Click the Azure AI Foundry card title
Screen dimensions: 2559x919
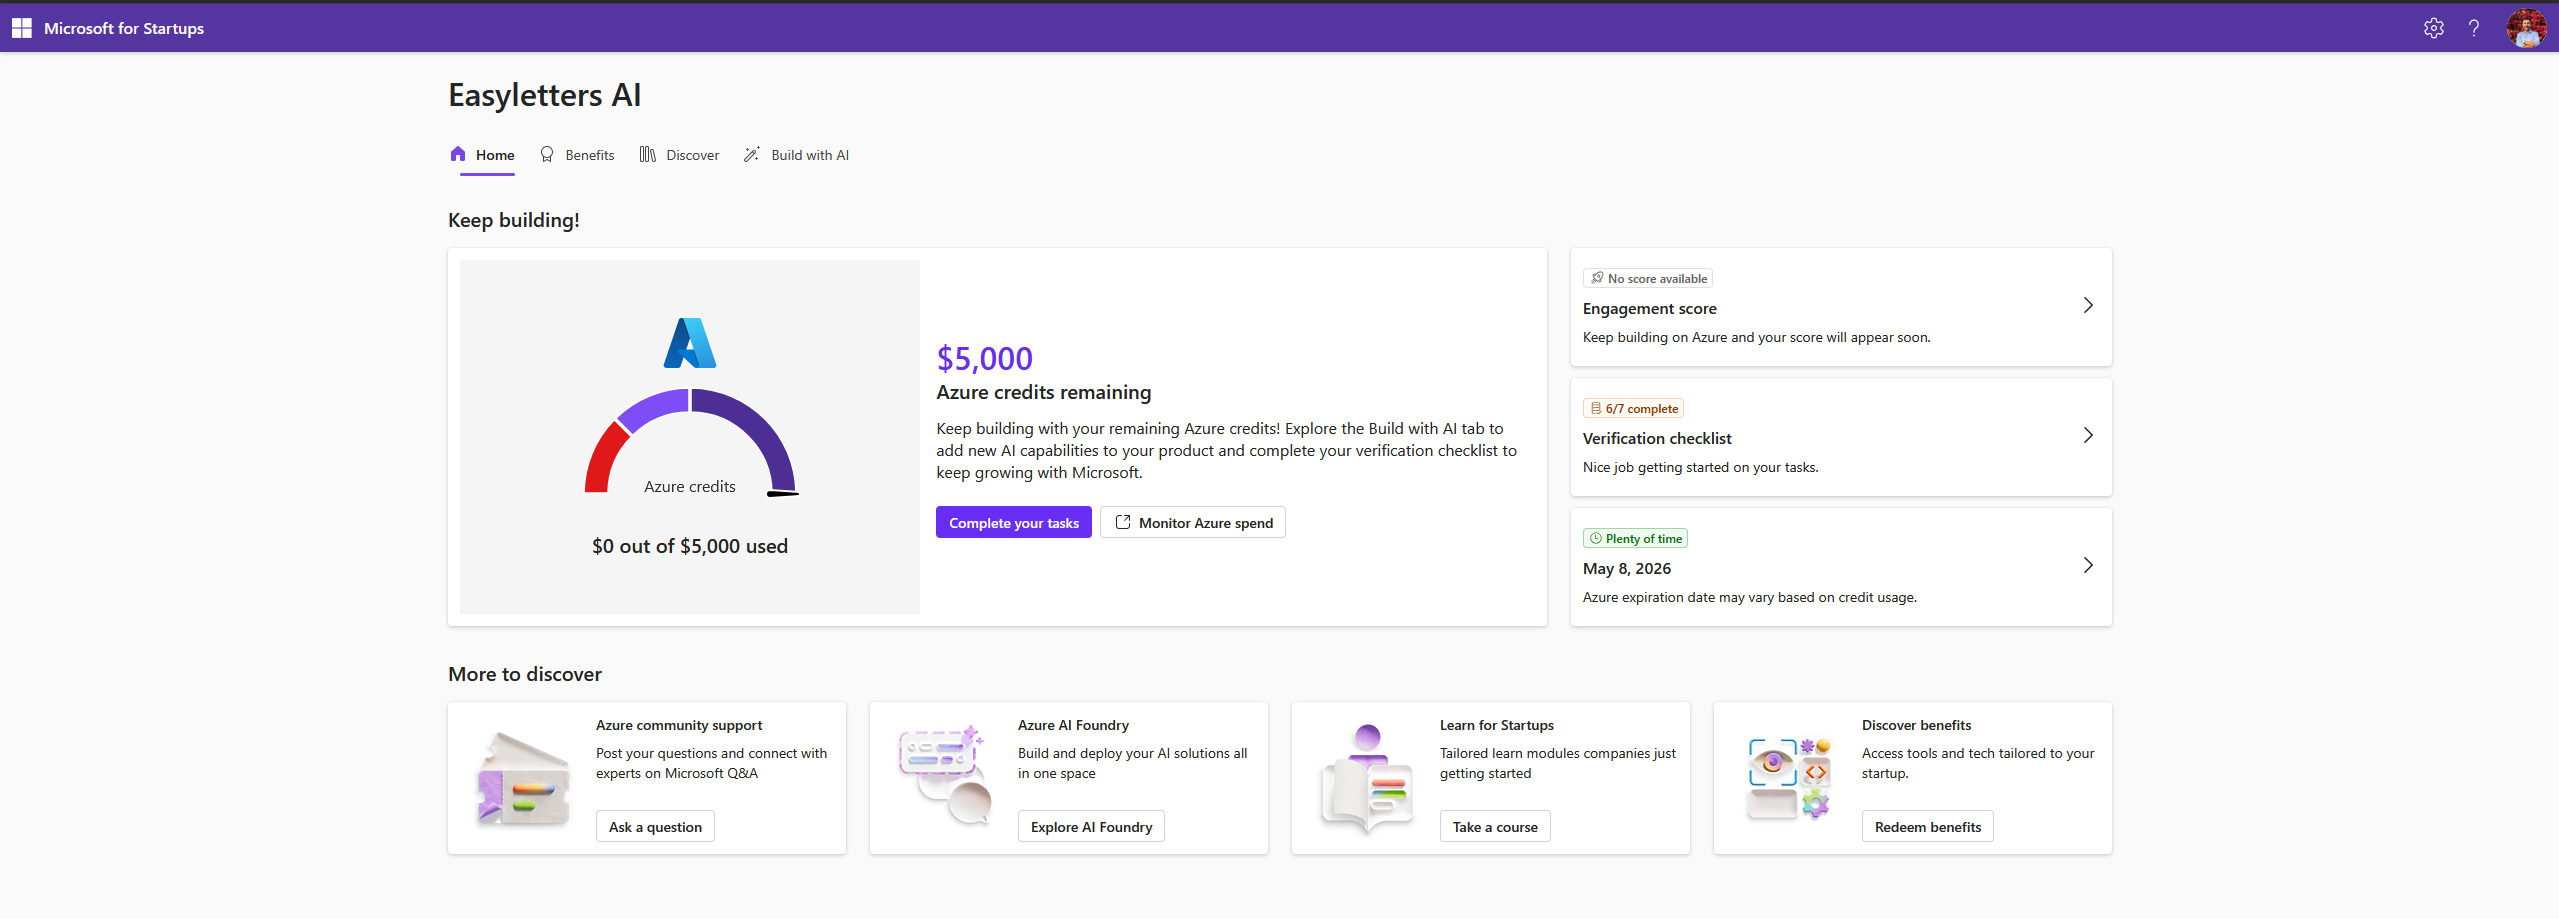click(x=1073, y=725)
